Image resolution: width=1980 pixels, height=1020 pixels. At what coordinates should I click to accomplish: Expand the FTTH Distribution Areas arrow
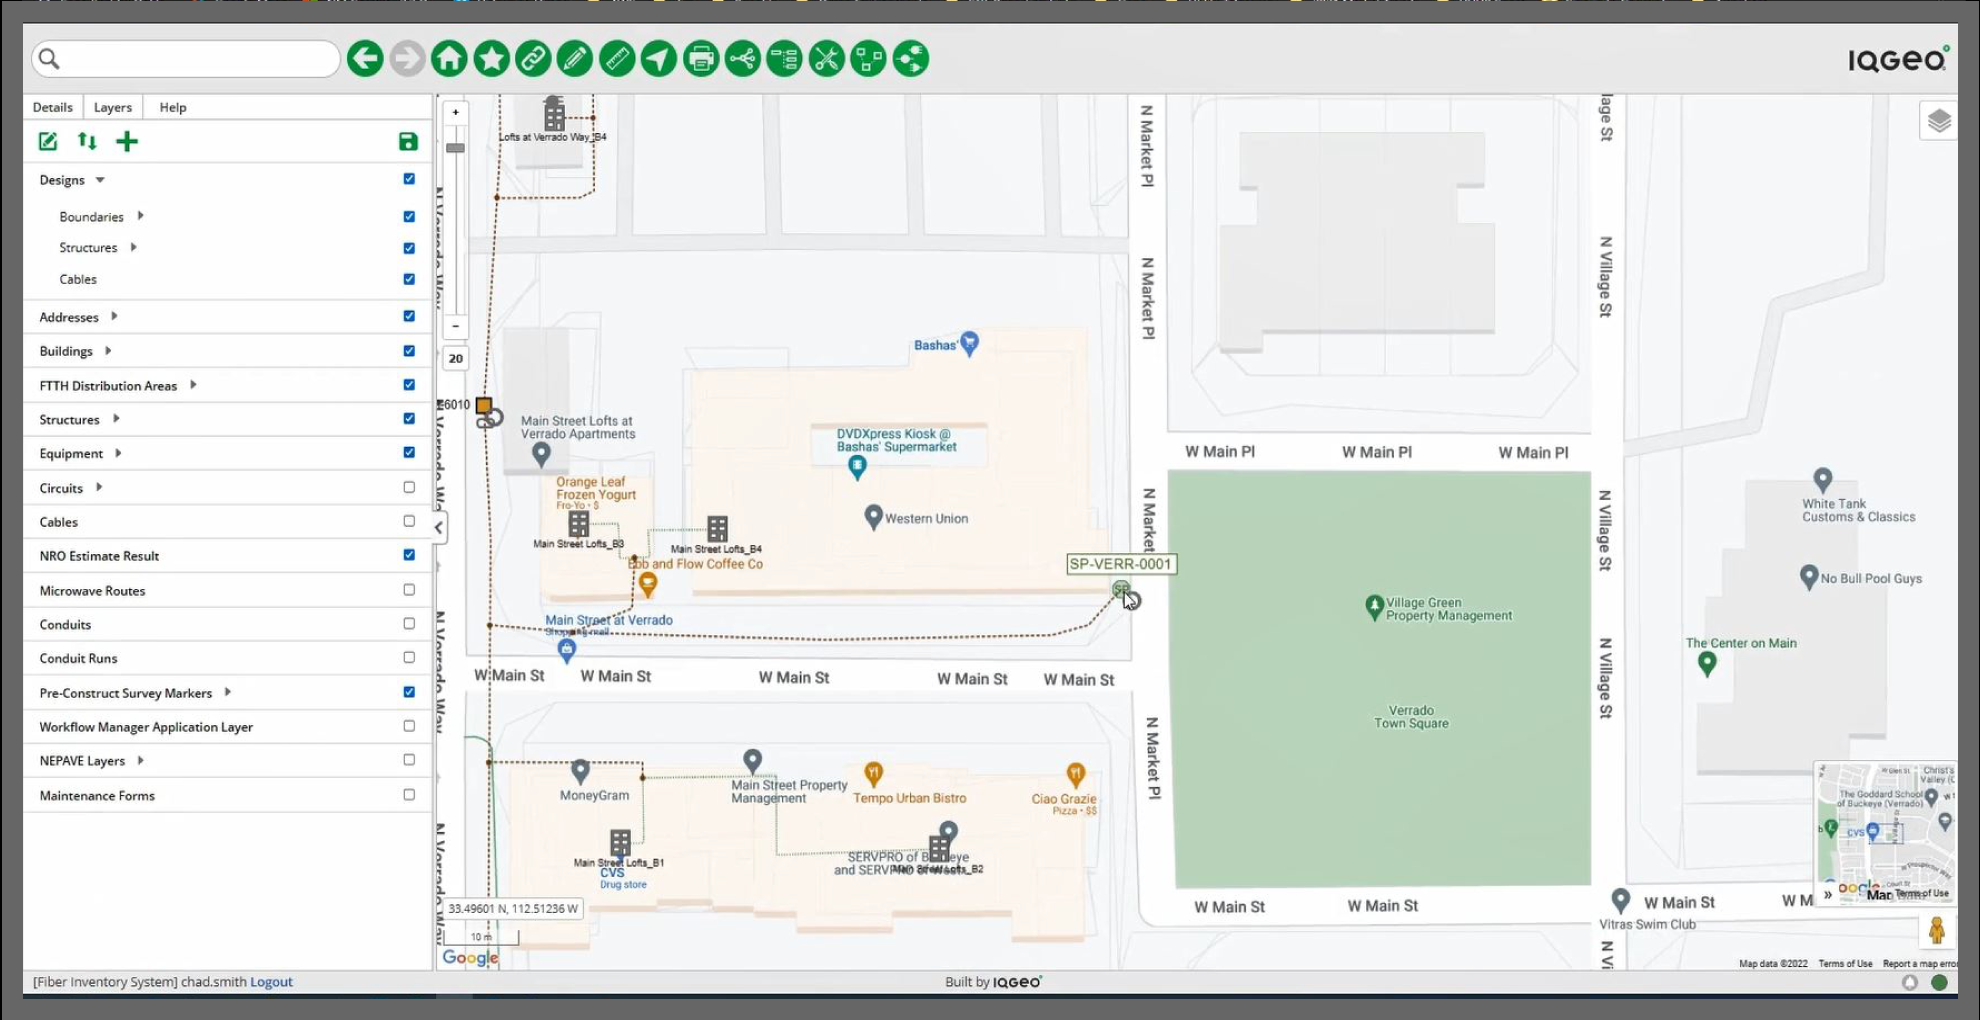[x=193, y=385]
